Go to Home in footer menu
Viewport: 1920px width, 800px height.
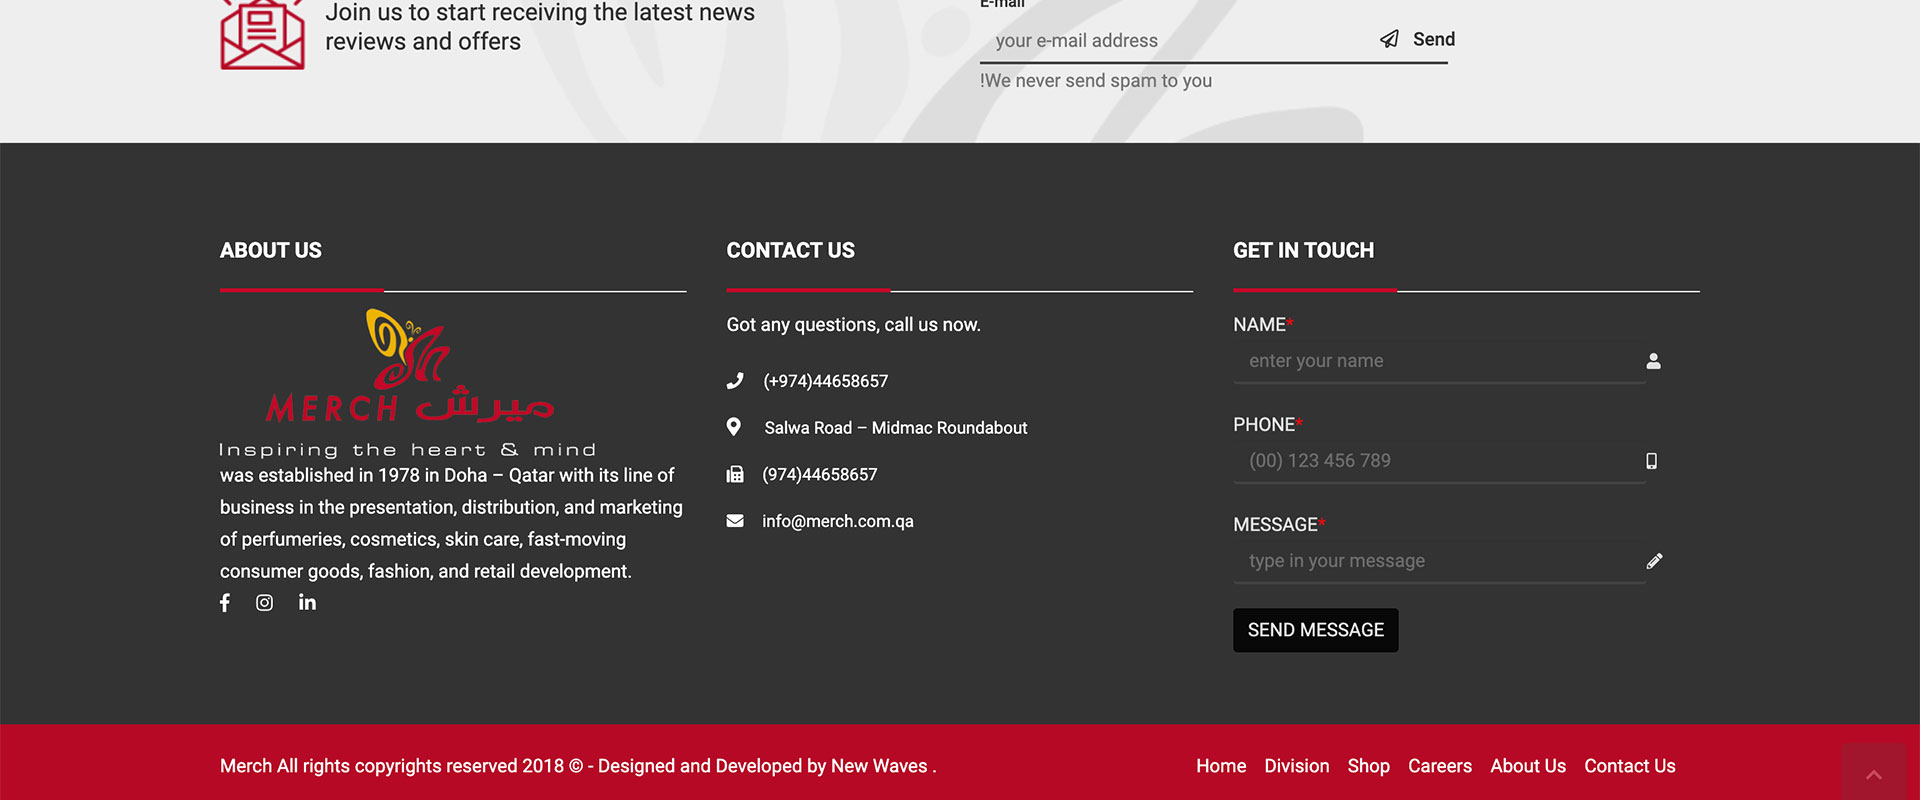coord(1221,766)
